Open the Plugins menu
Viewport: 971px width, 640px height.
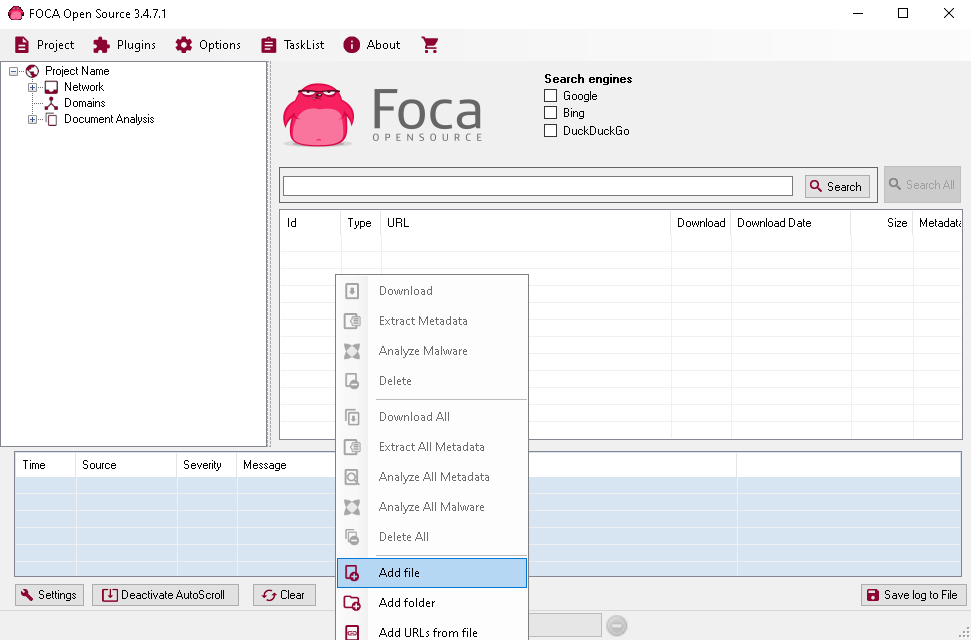point(124,45)
